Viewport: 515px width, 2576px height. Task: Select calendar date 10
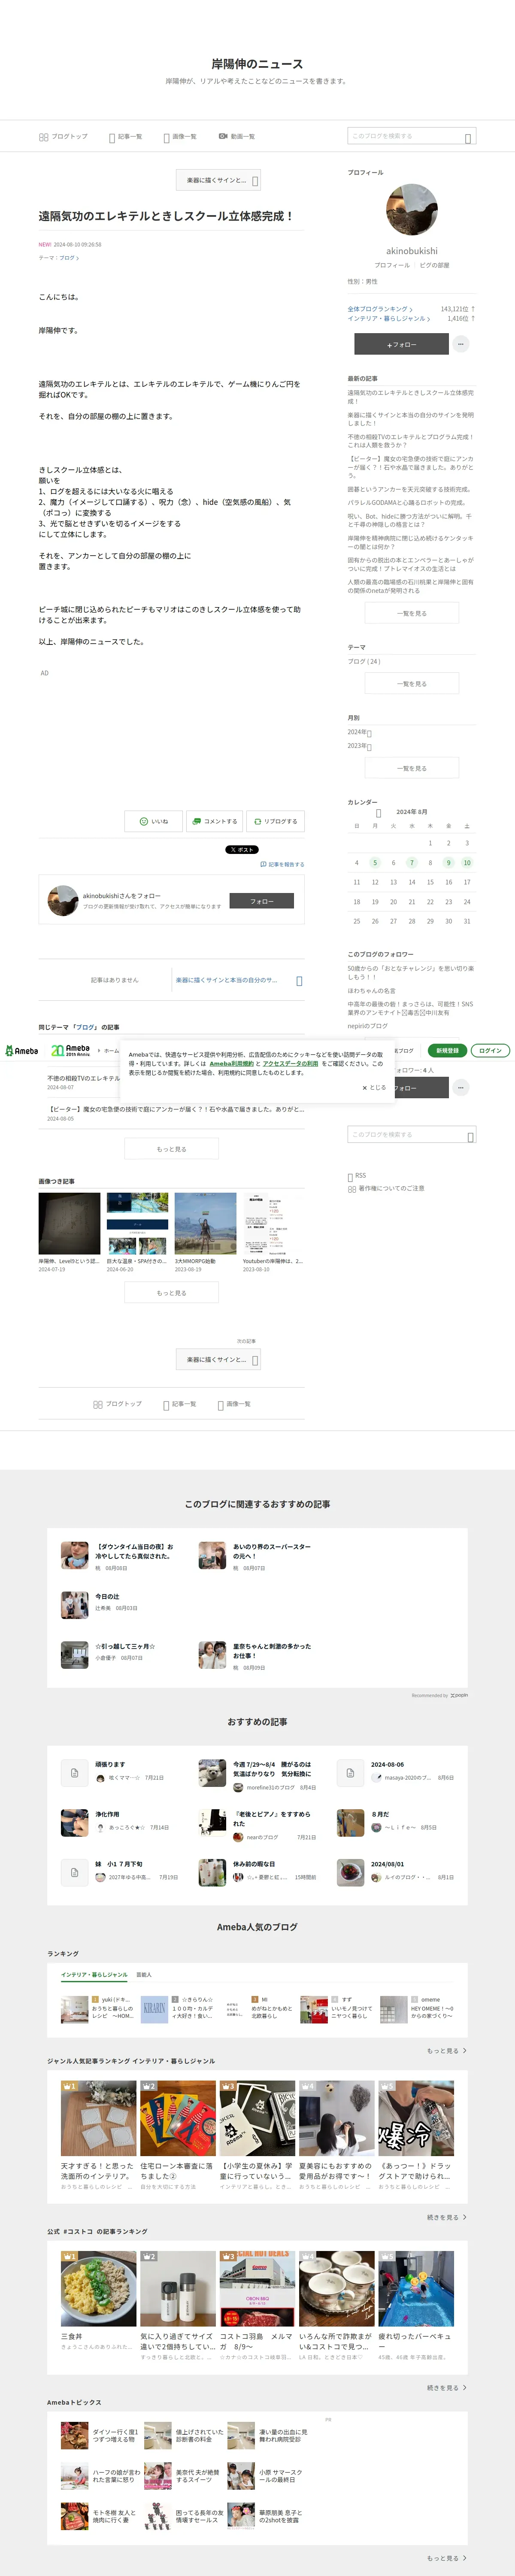click(x=467, y=862)
